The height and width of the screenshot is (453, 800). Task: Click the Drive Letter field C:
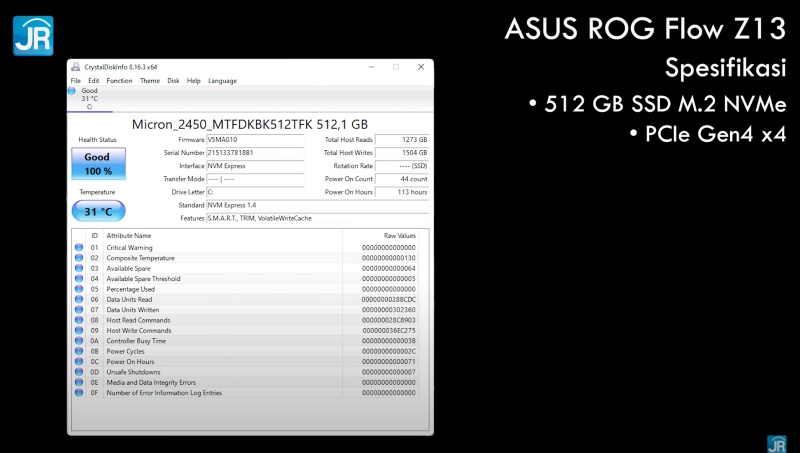[255, 192]
